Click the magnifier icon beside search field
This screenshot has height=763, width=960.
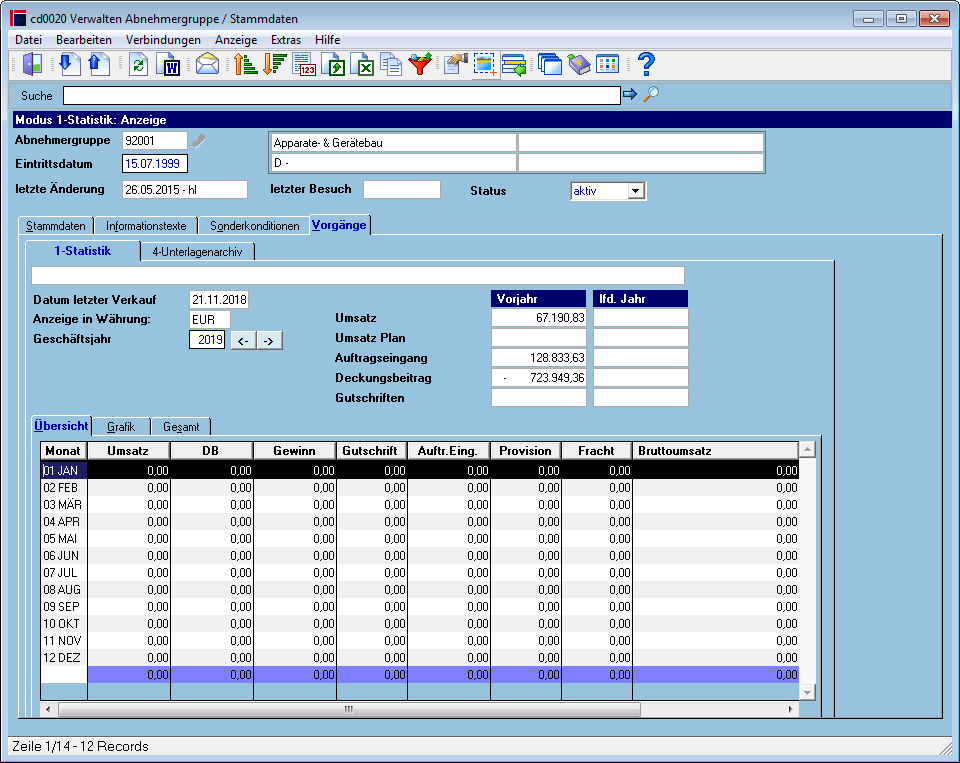(651, 94)
